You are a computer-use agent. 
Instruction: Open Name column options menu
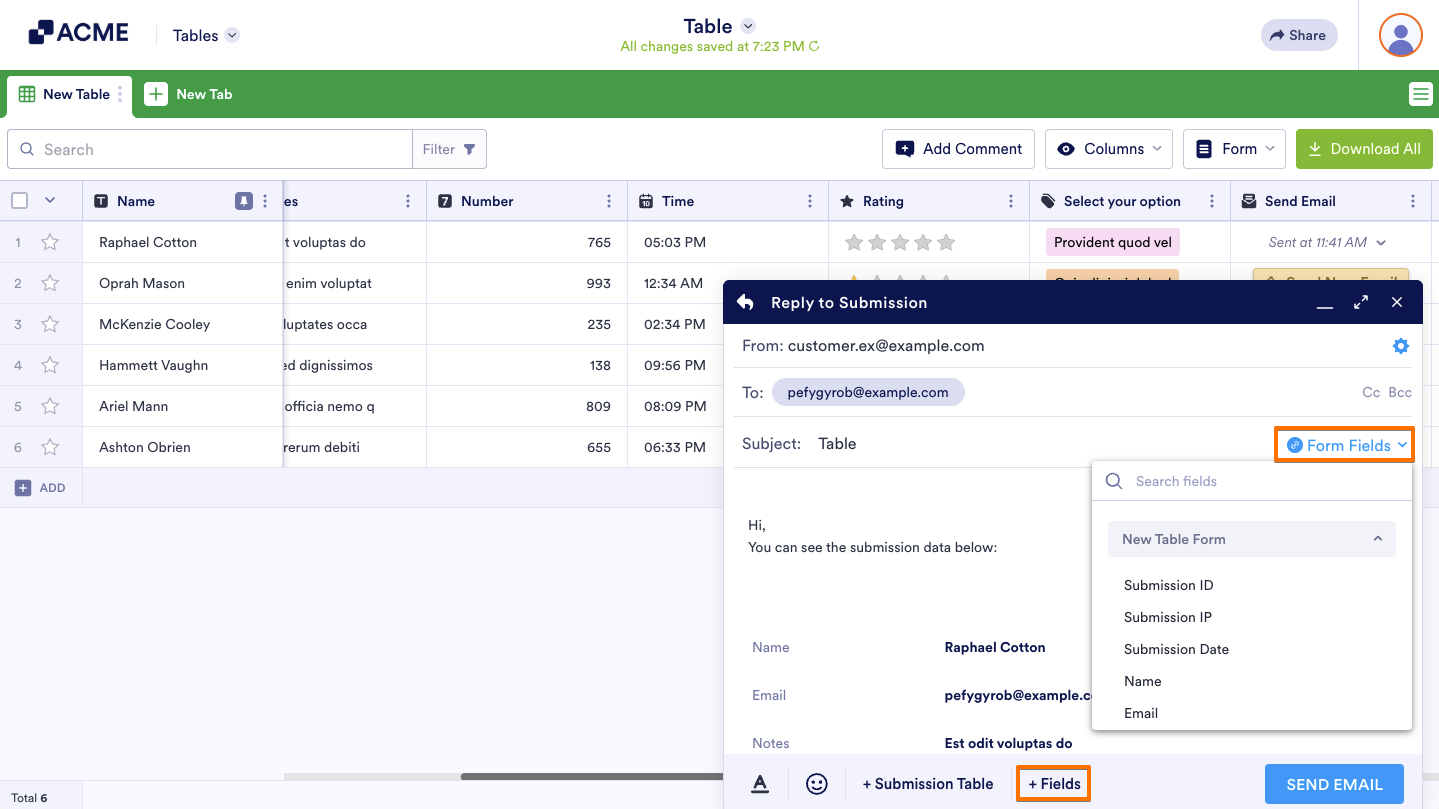pyautogui.click(x=265, y=201)
